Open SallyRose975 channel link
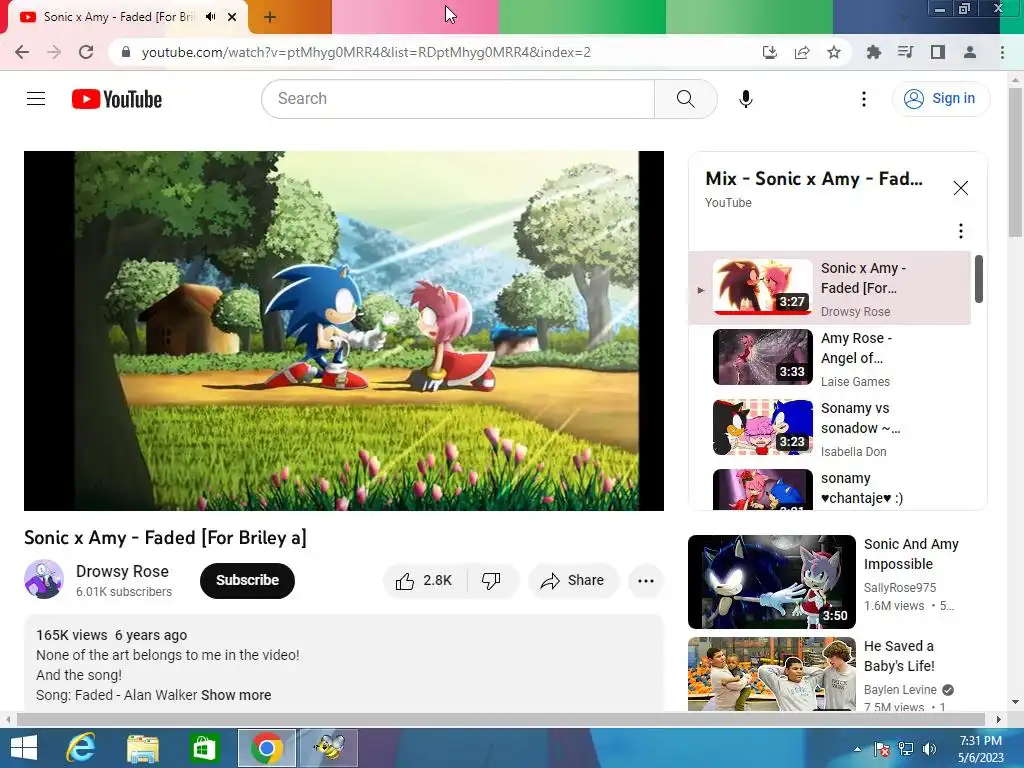 [899, 588]
